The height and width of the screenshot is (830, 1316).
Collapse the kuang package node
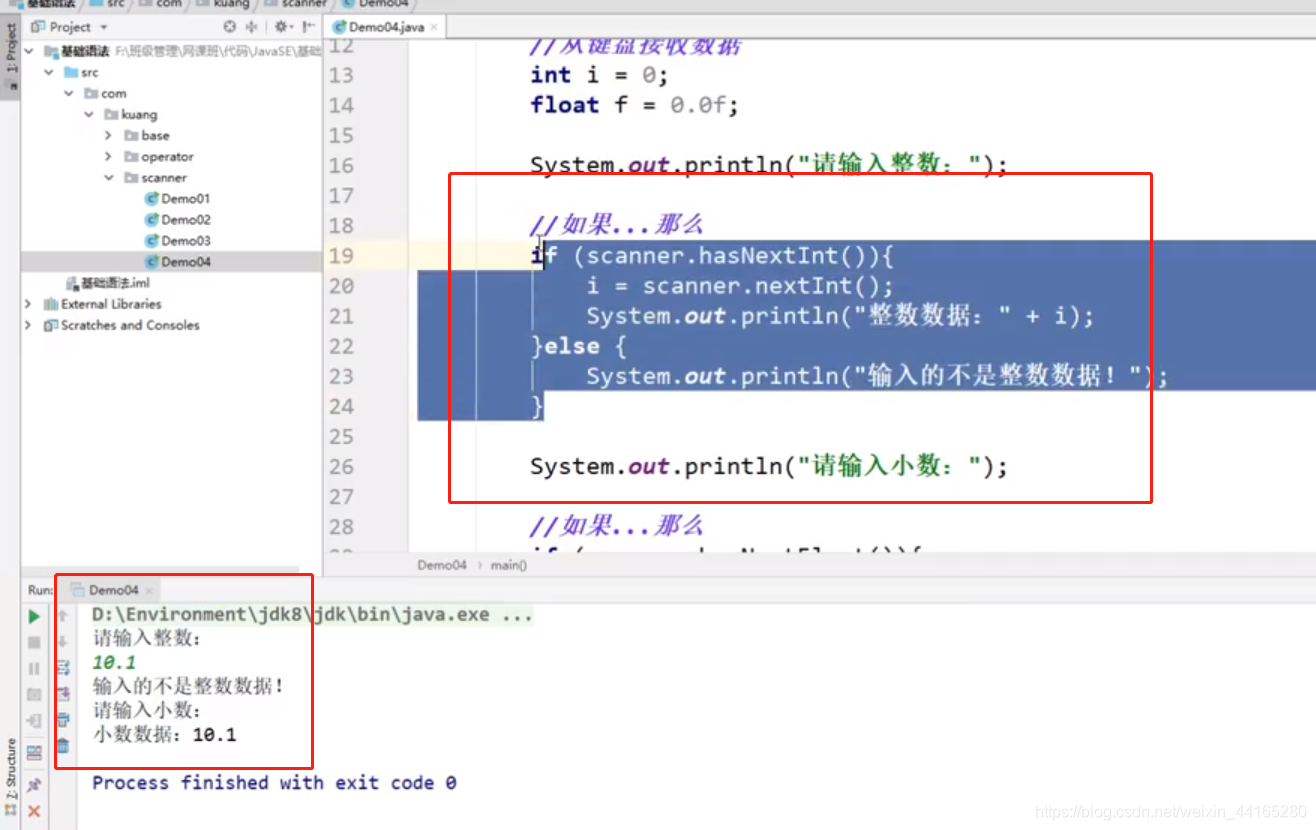(x=89, y=114)
